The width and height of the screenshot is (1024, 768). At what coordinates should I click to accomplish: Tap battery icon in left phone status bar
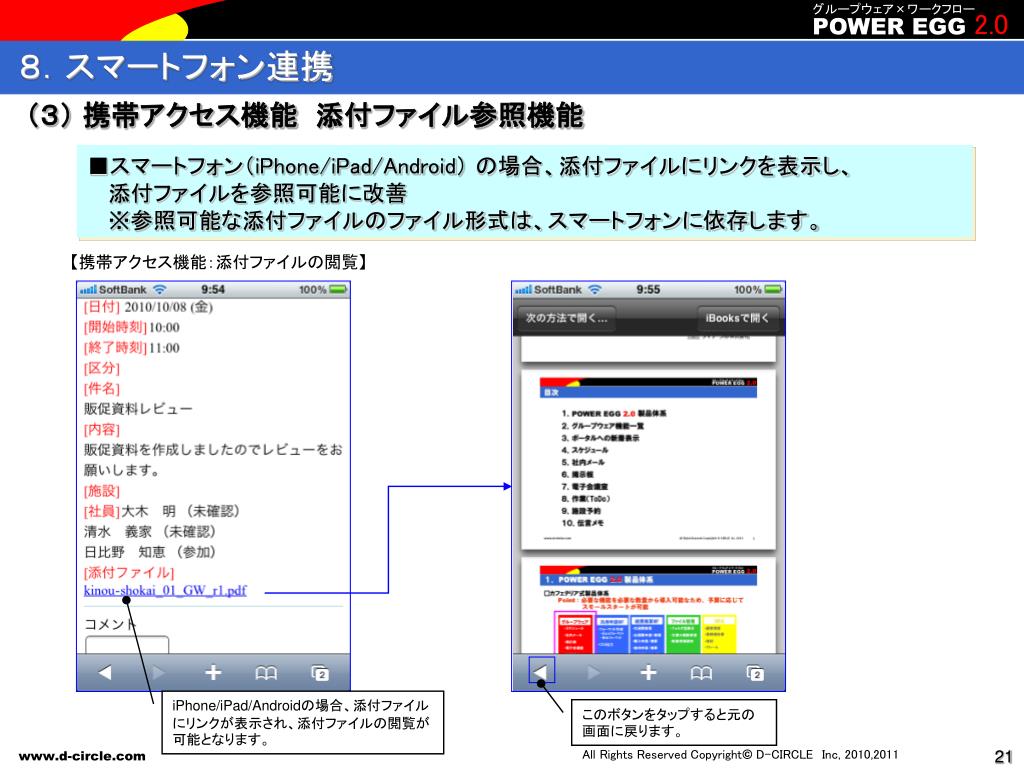coord(338,289)
